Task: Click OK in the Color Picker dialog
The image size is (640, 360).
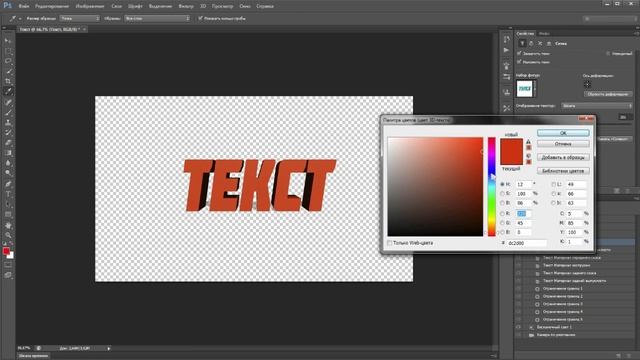Action: [x=563, y=133]
